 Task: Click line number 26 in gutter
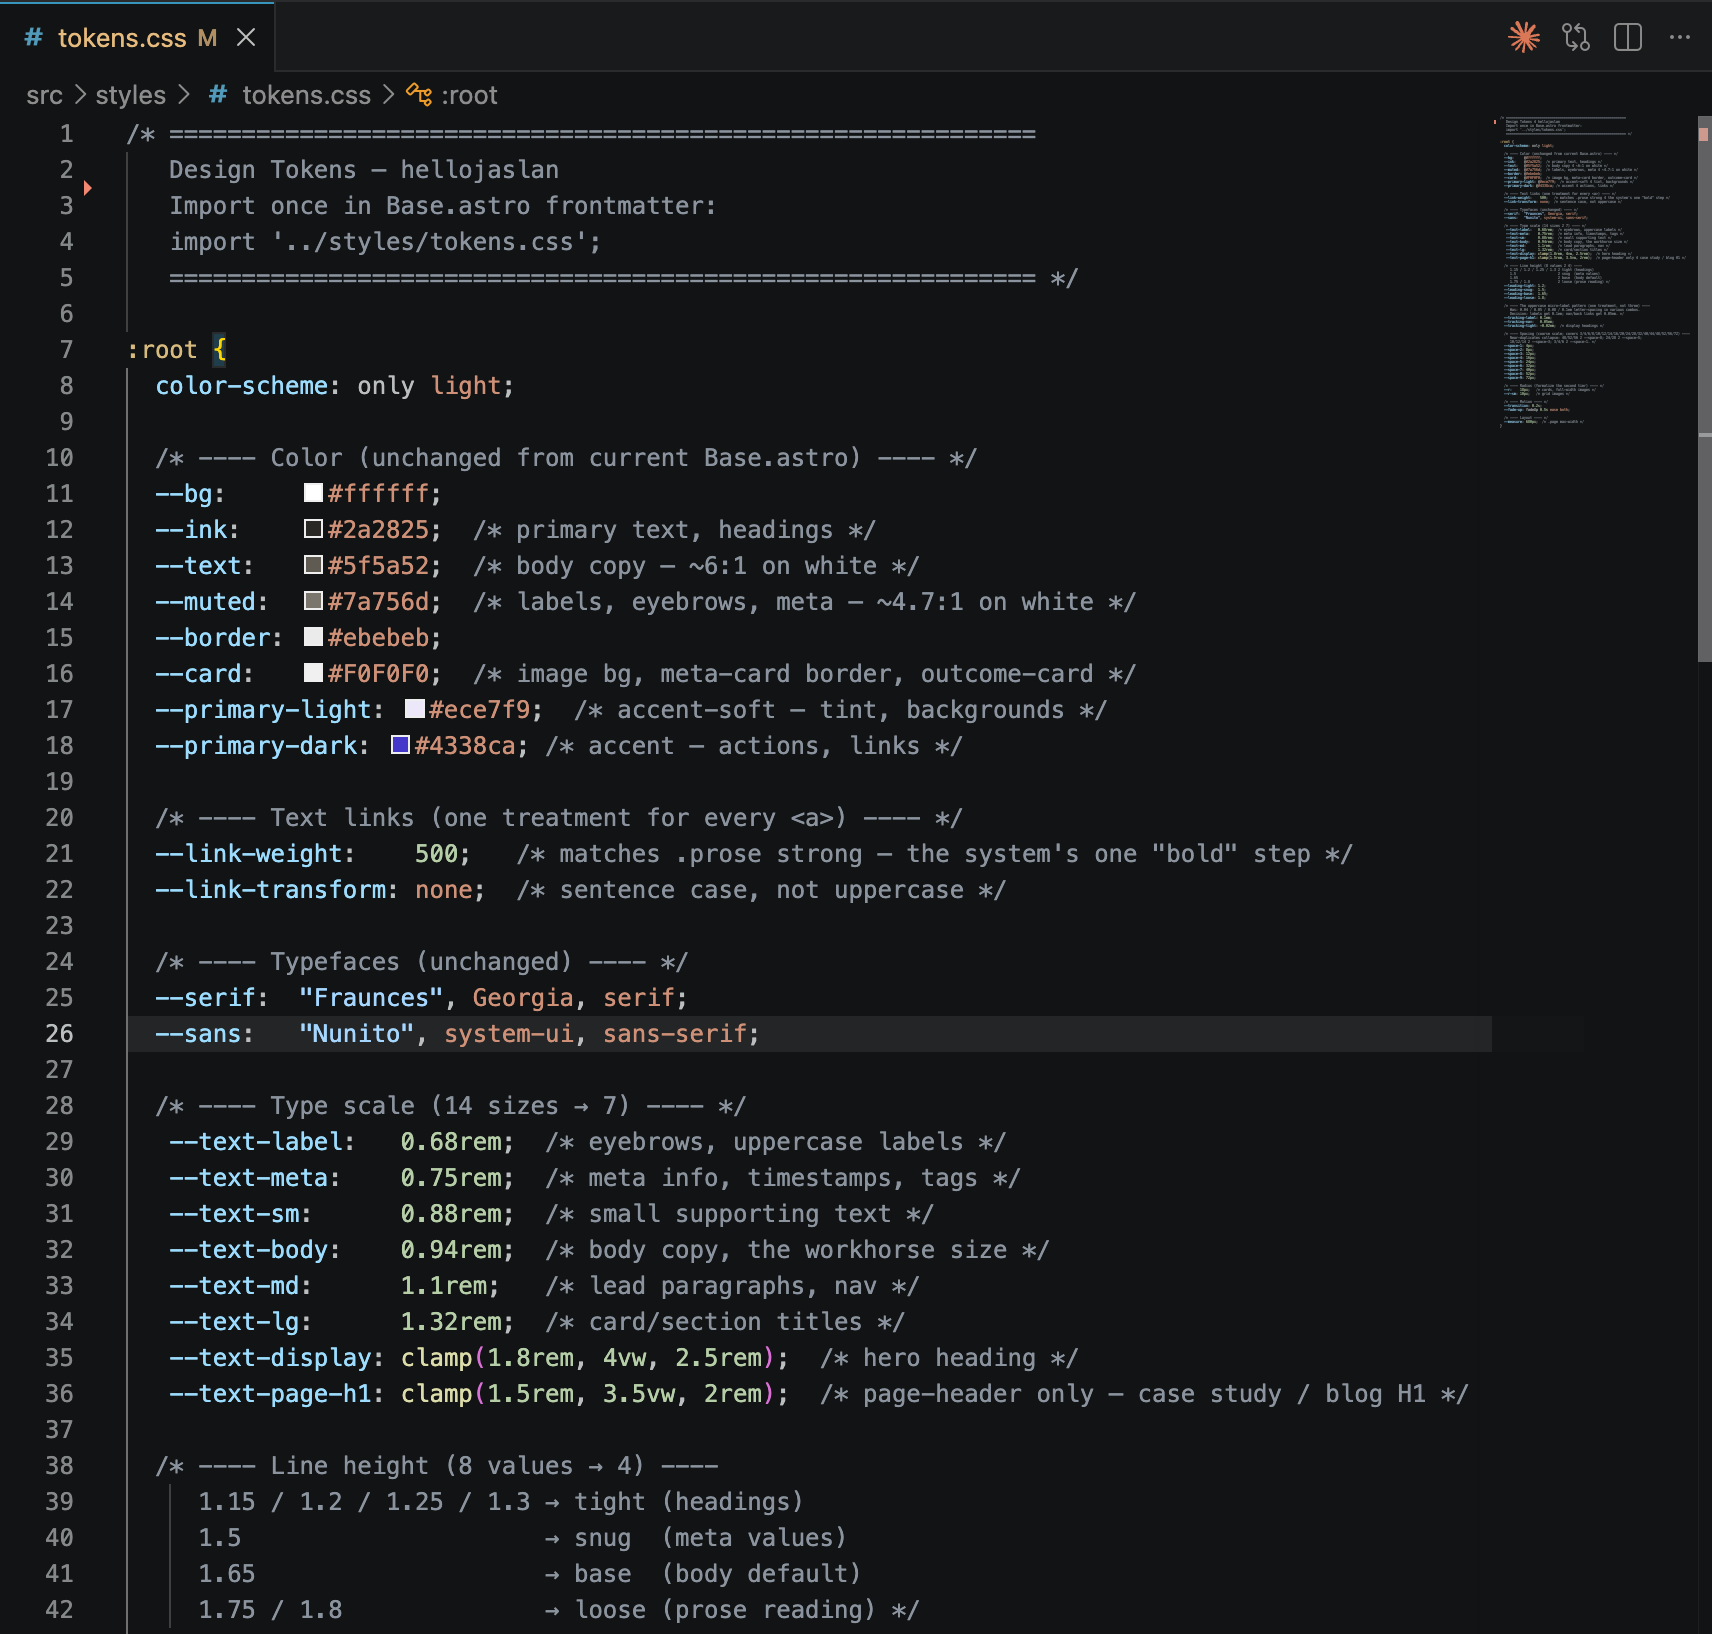[59, 1033]
